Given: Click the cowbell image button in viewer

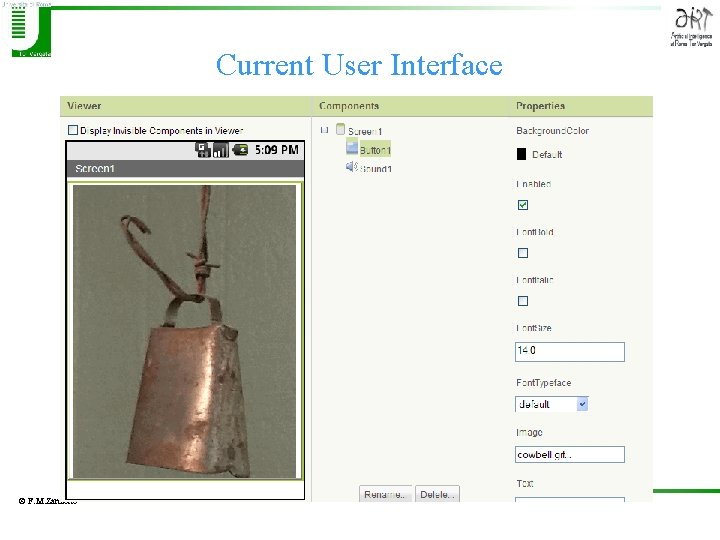Looking at the screenshot, I should (x=185, y=331).
